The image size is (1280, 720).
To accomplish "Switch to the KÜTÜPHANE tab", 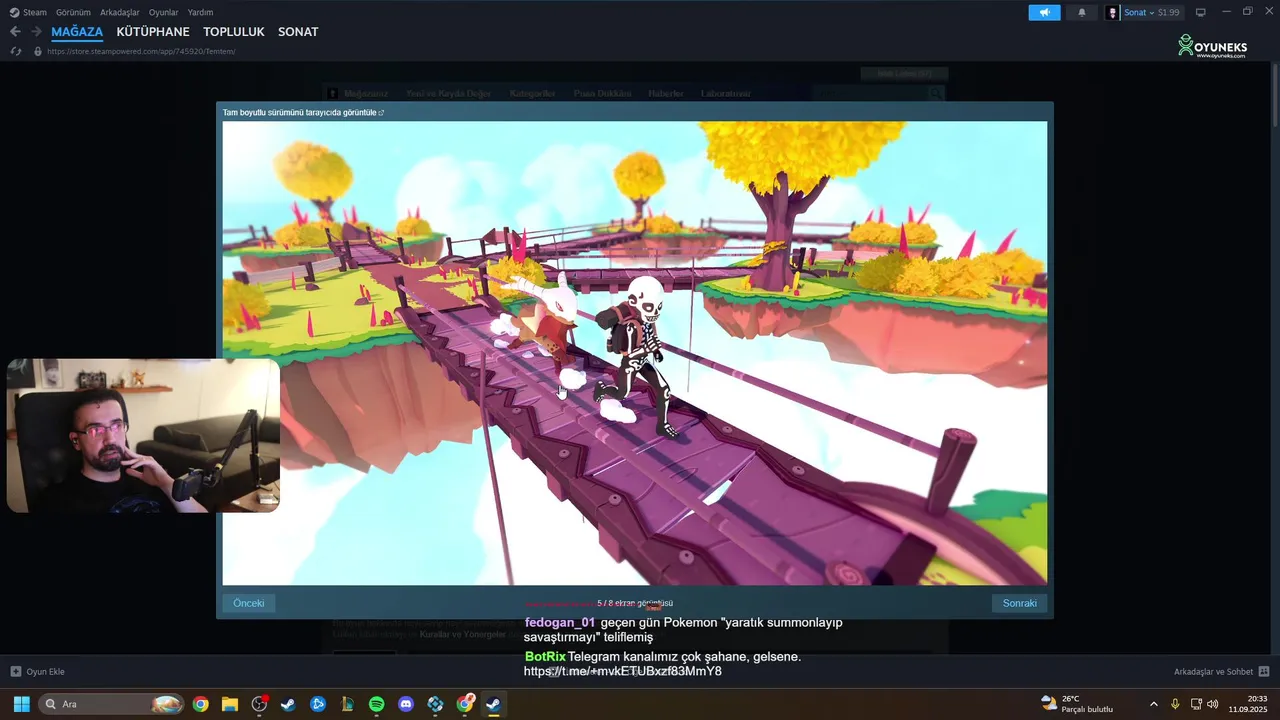I will point(153,32).
